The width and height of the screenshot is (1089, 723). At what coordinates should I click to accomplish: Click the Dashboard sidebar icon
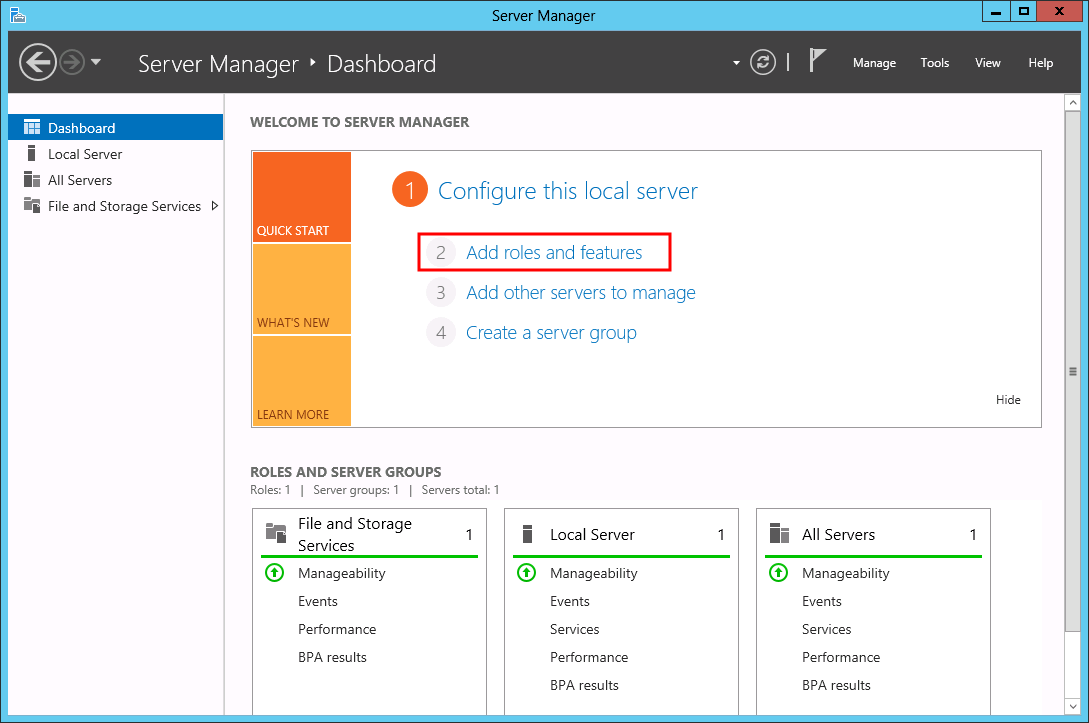[x=32, y=127]
